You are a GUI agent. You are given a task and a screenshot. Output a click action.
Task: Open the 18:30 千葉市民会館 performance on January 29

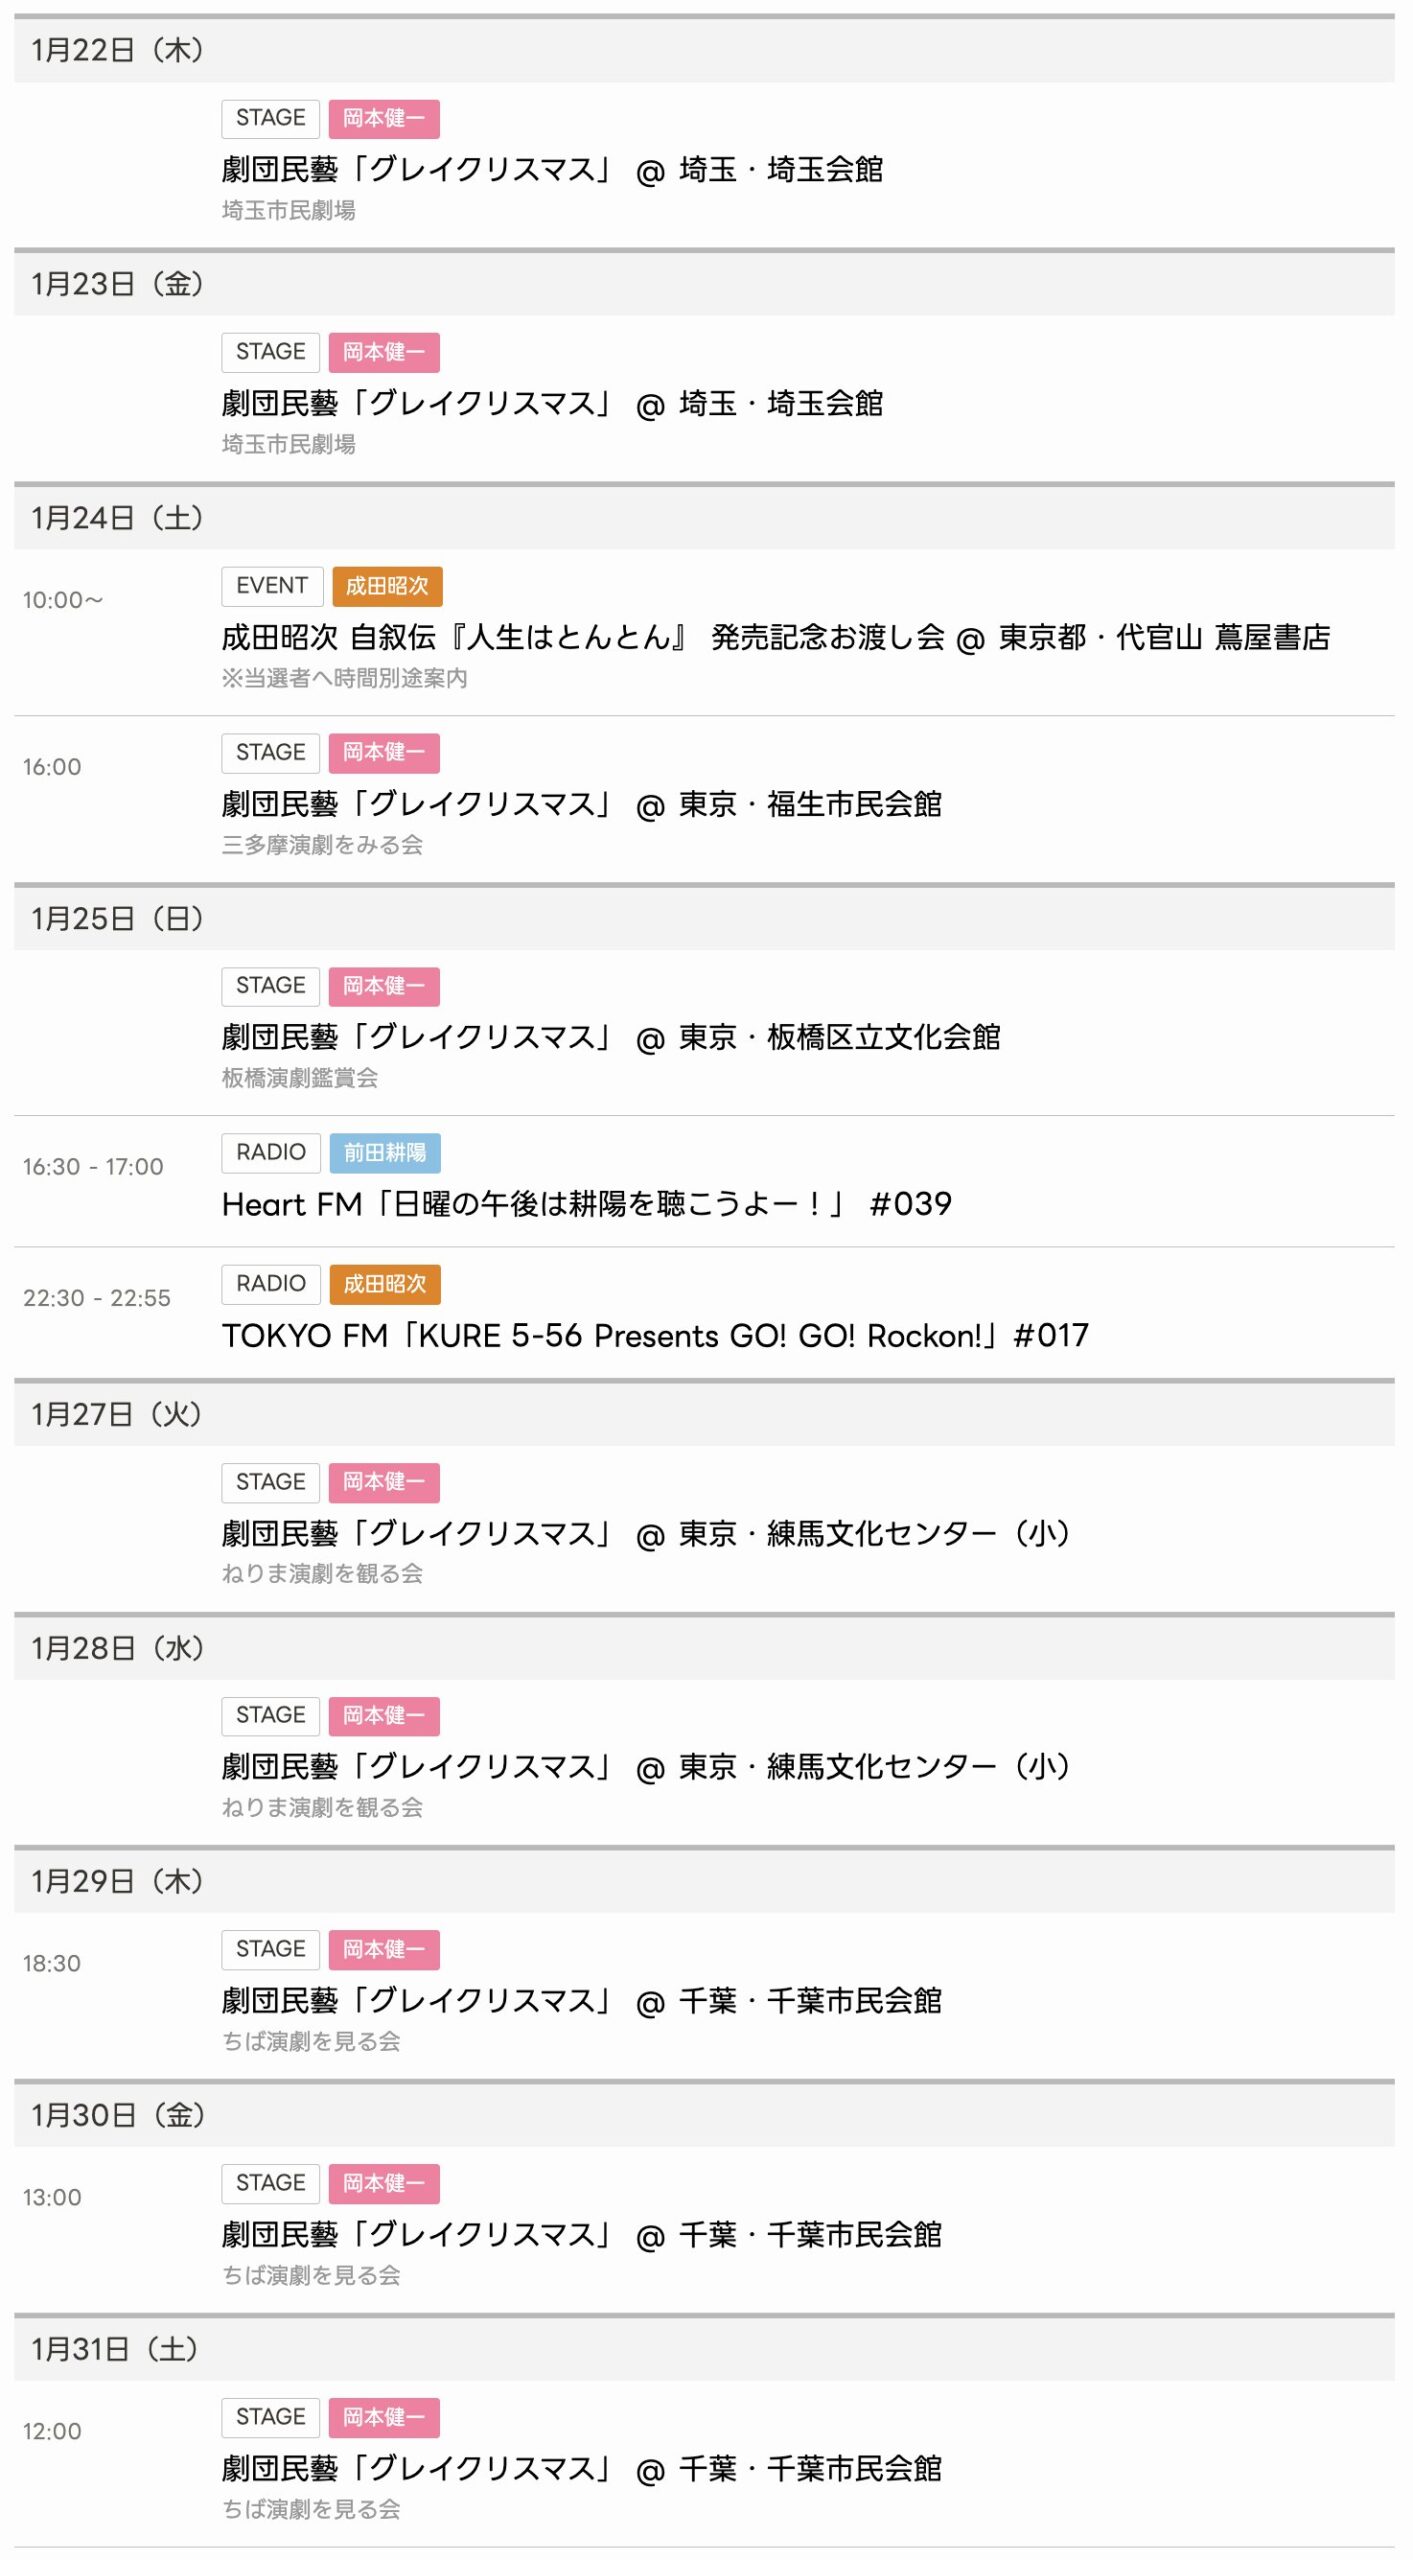pyautogui.click(x=581, y=2001)
